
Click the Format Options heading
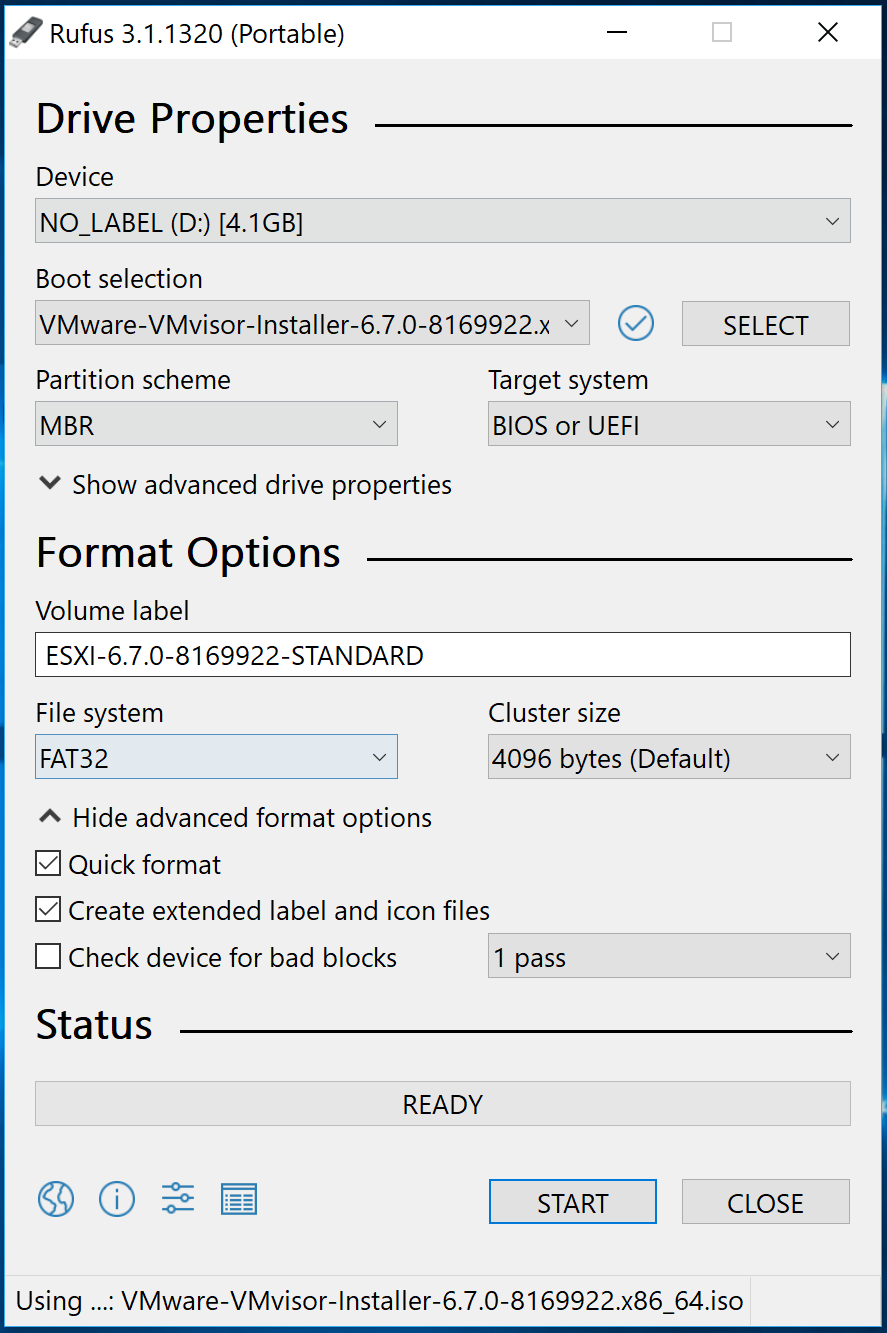(x=188, y=553)
